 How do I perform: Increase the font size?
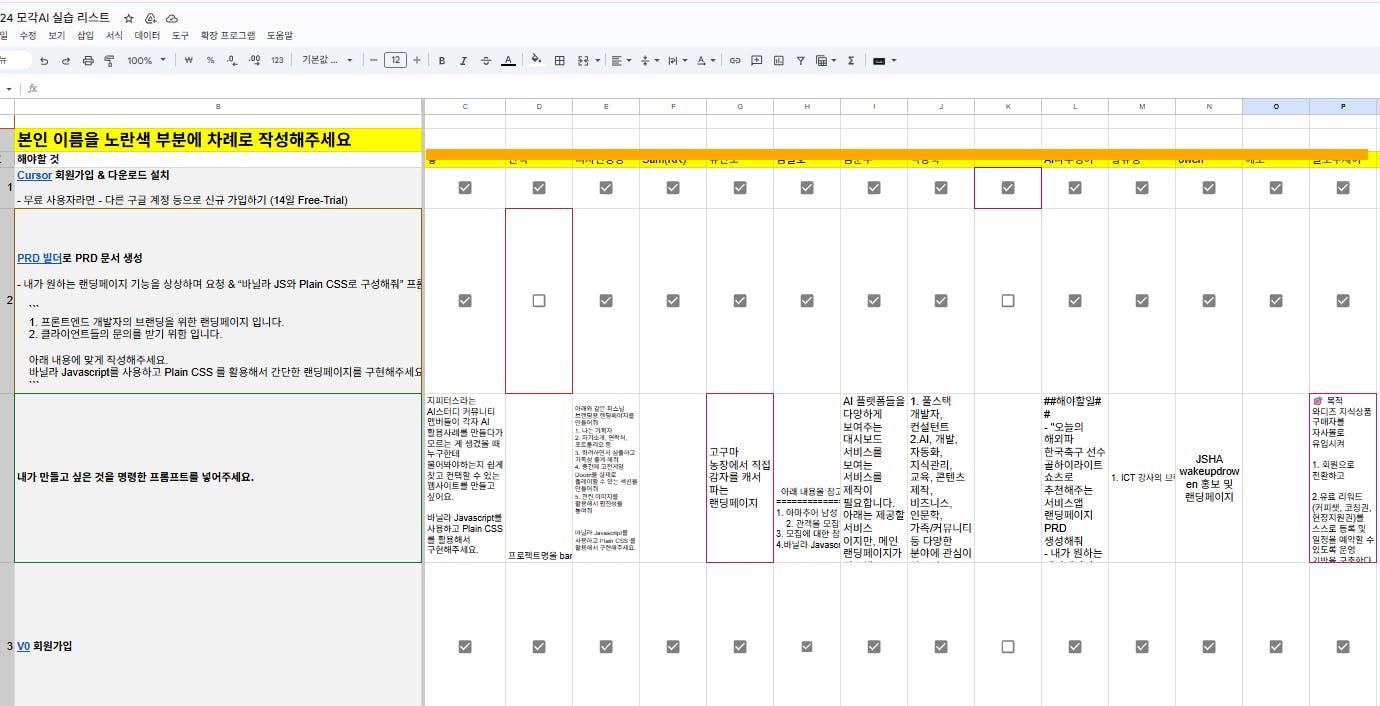[x=417, y=61]
